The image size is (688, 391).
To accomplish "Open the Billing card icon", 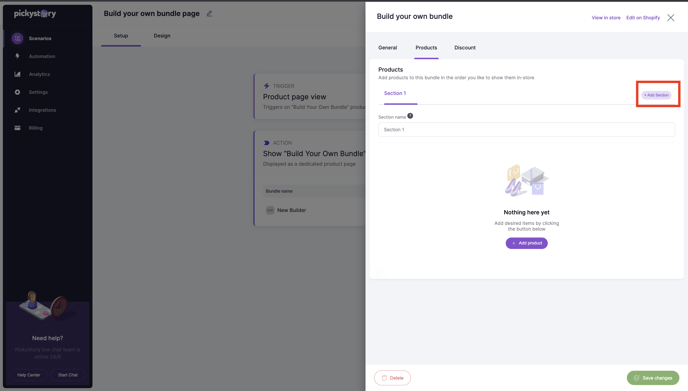I will click(18, 128).
